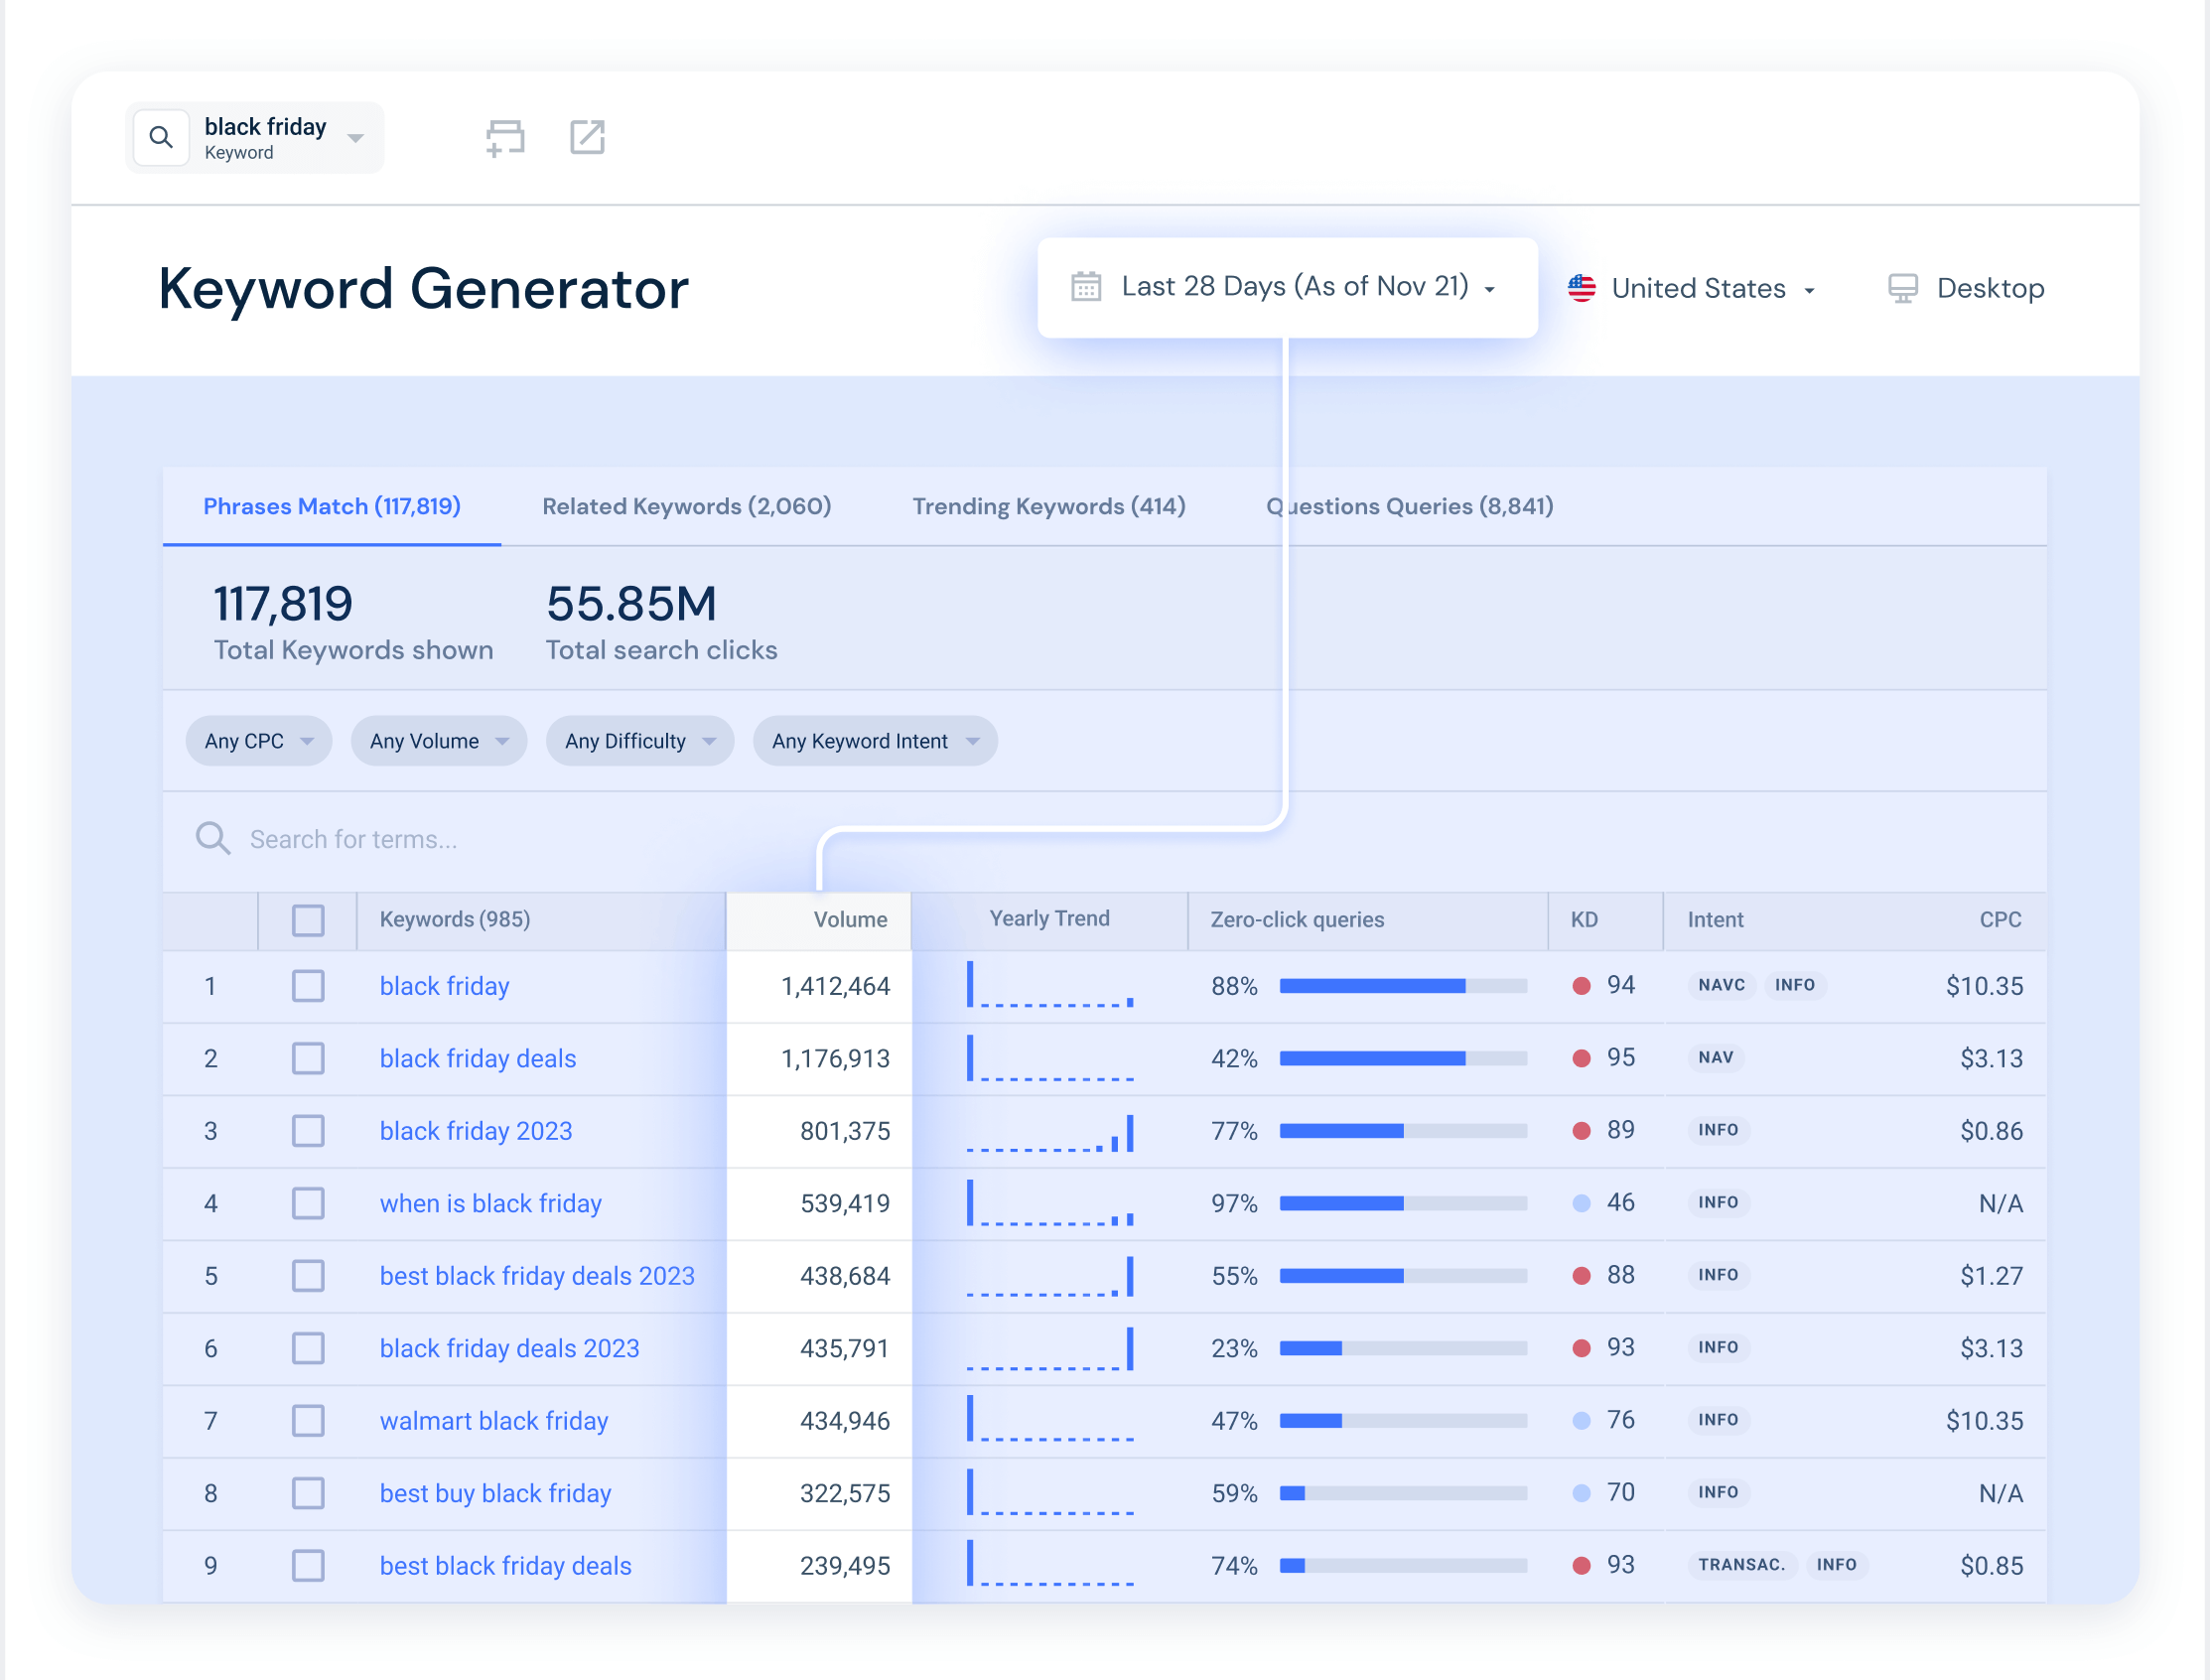This screenshot has width=2210, height=1680.
Task: Click best buy black friday keyword link
Action: click(495, 1493)
